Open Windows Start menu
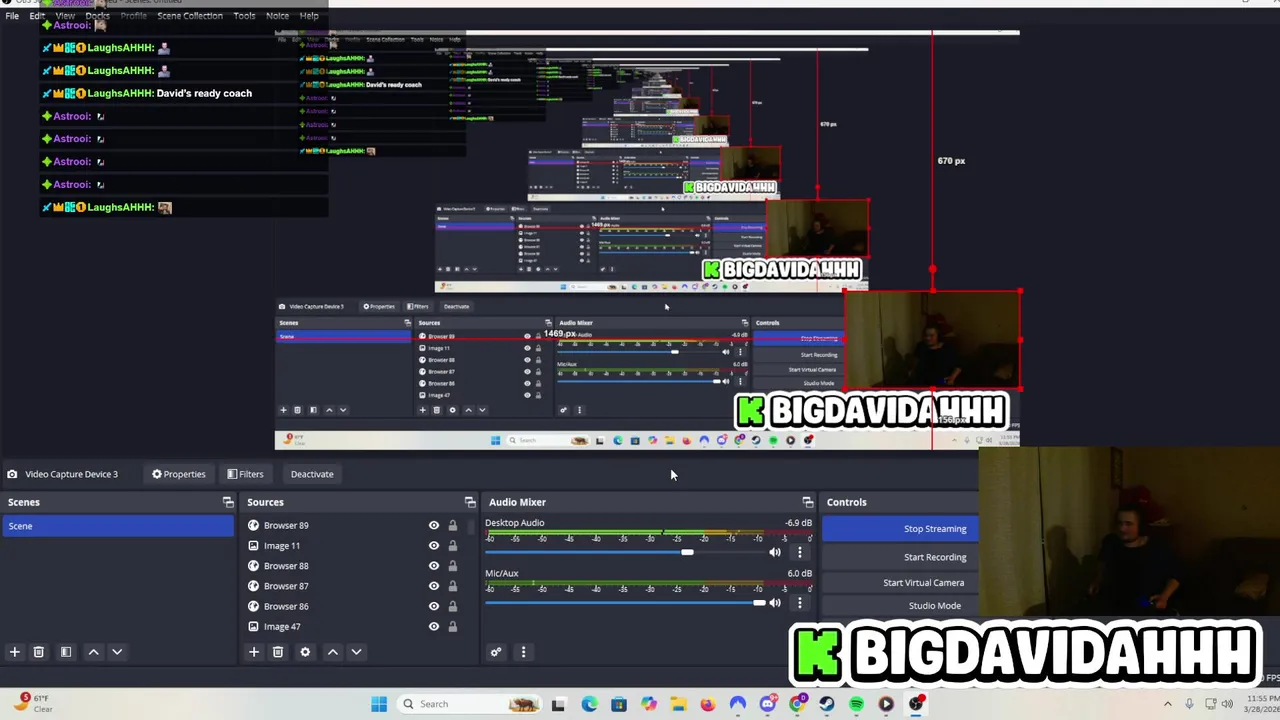Image resolution: width=1280 pixels, height=720 pixels. click(379, 704)
